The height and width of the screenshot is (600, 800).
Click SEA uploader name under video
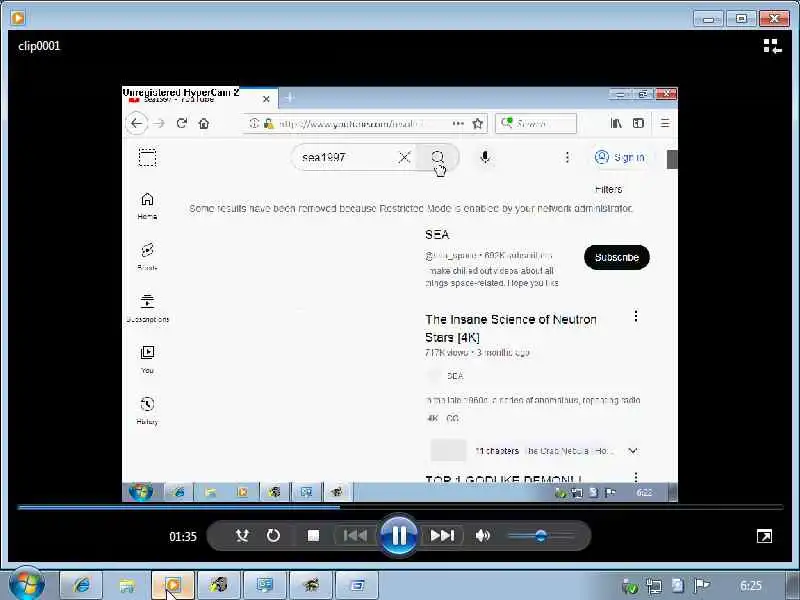[455, 376]
